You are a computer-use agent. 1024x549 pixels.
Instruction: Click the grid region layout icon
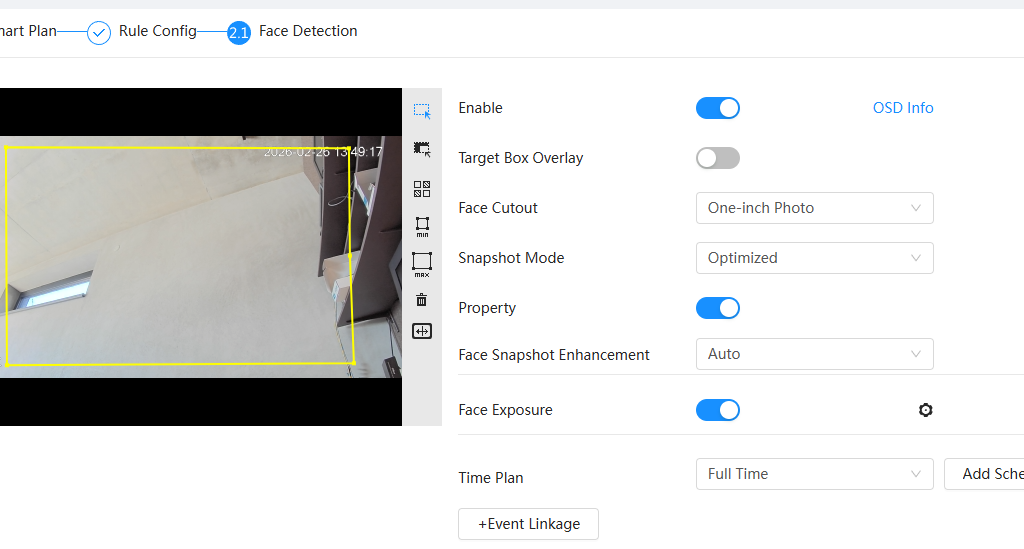422,189
